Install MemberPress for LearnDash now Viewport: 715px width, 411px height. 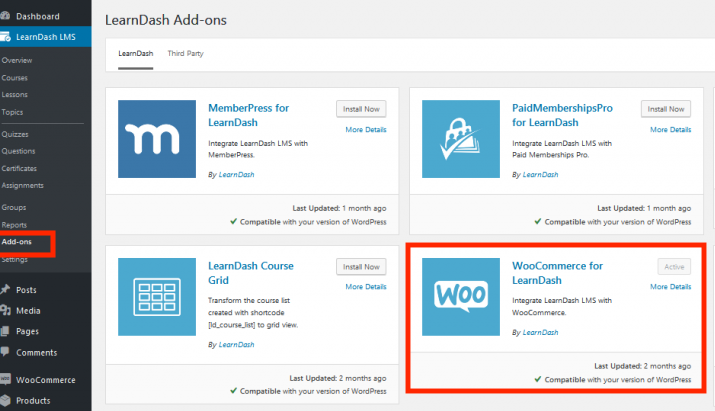click(x=361, y=109)
